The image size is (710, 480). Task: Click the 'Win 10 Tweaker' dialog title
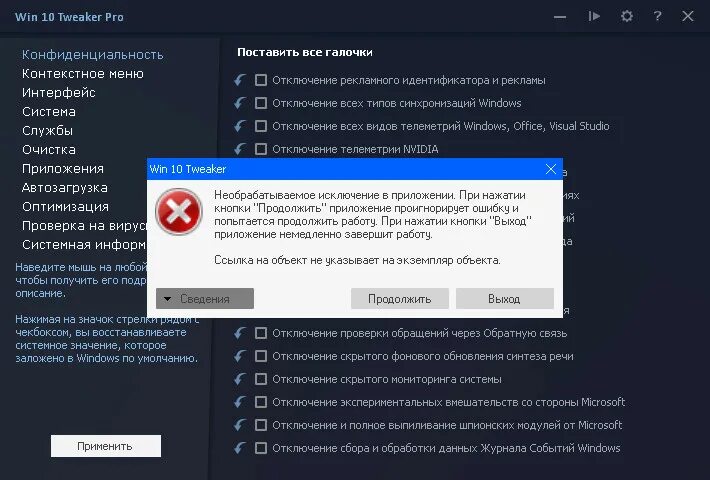[188, 169]
